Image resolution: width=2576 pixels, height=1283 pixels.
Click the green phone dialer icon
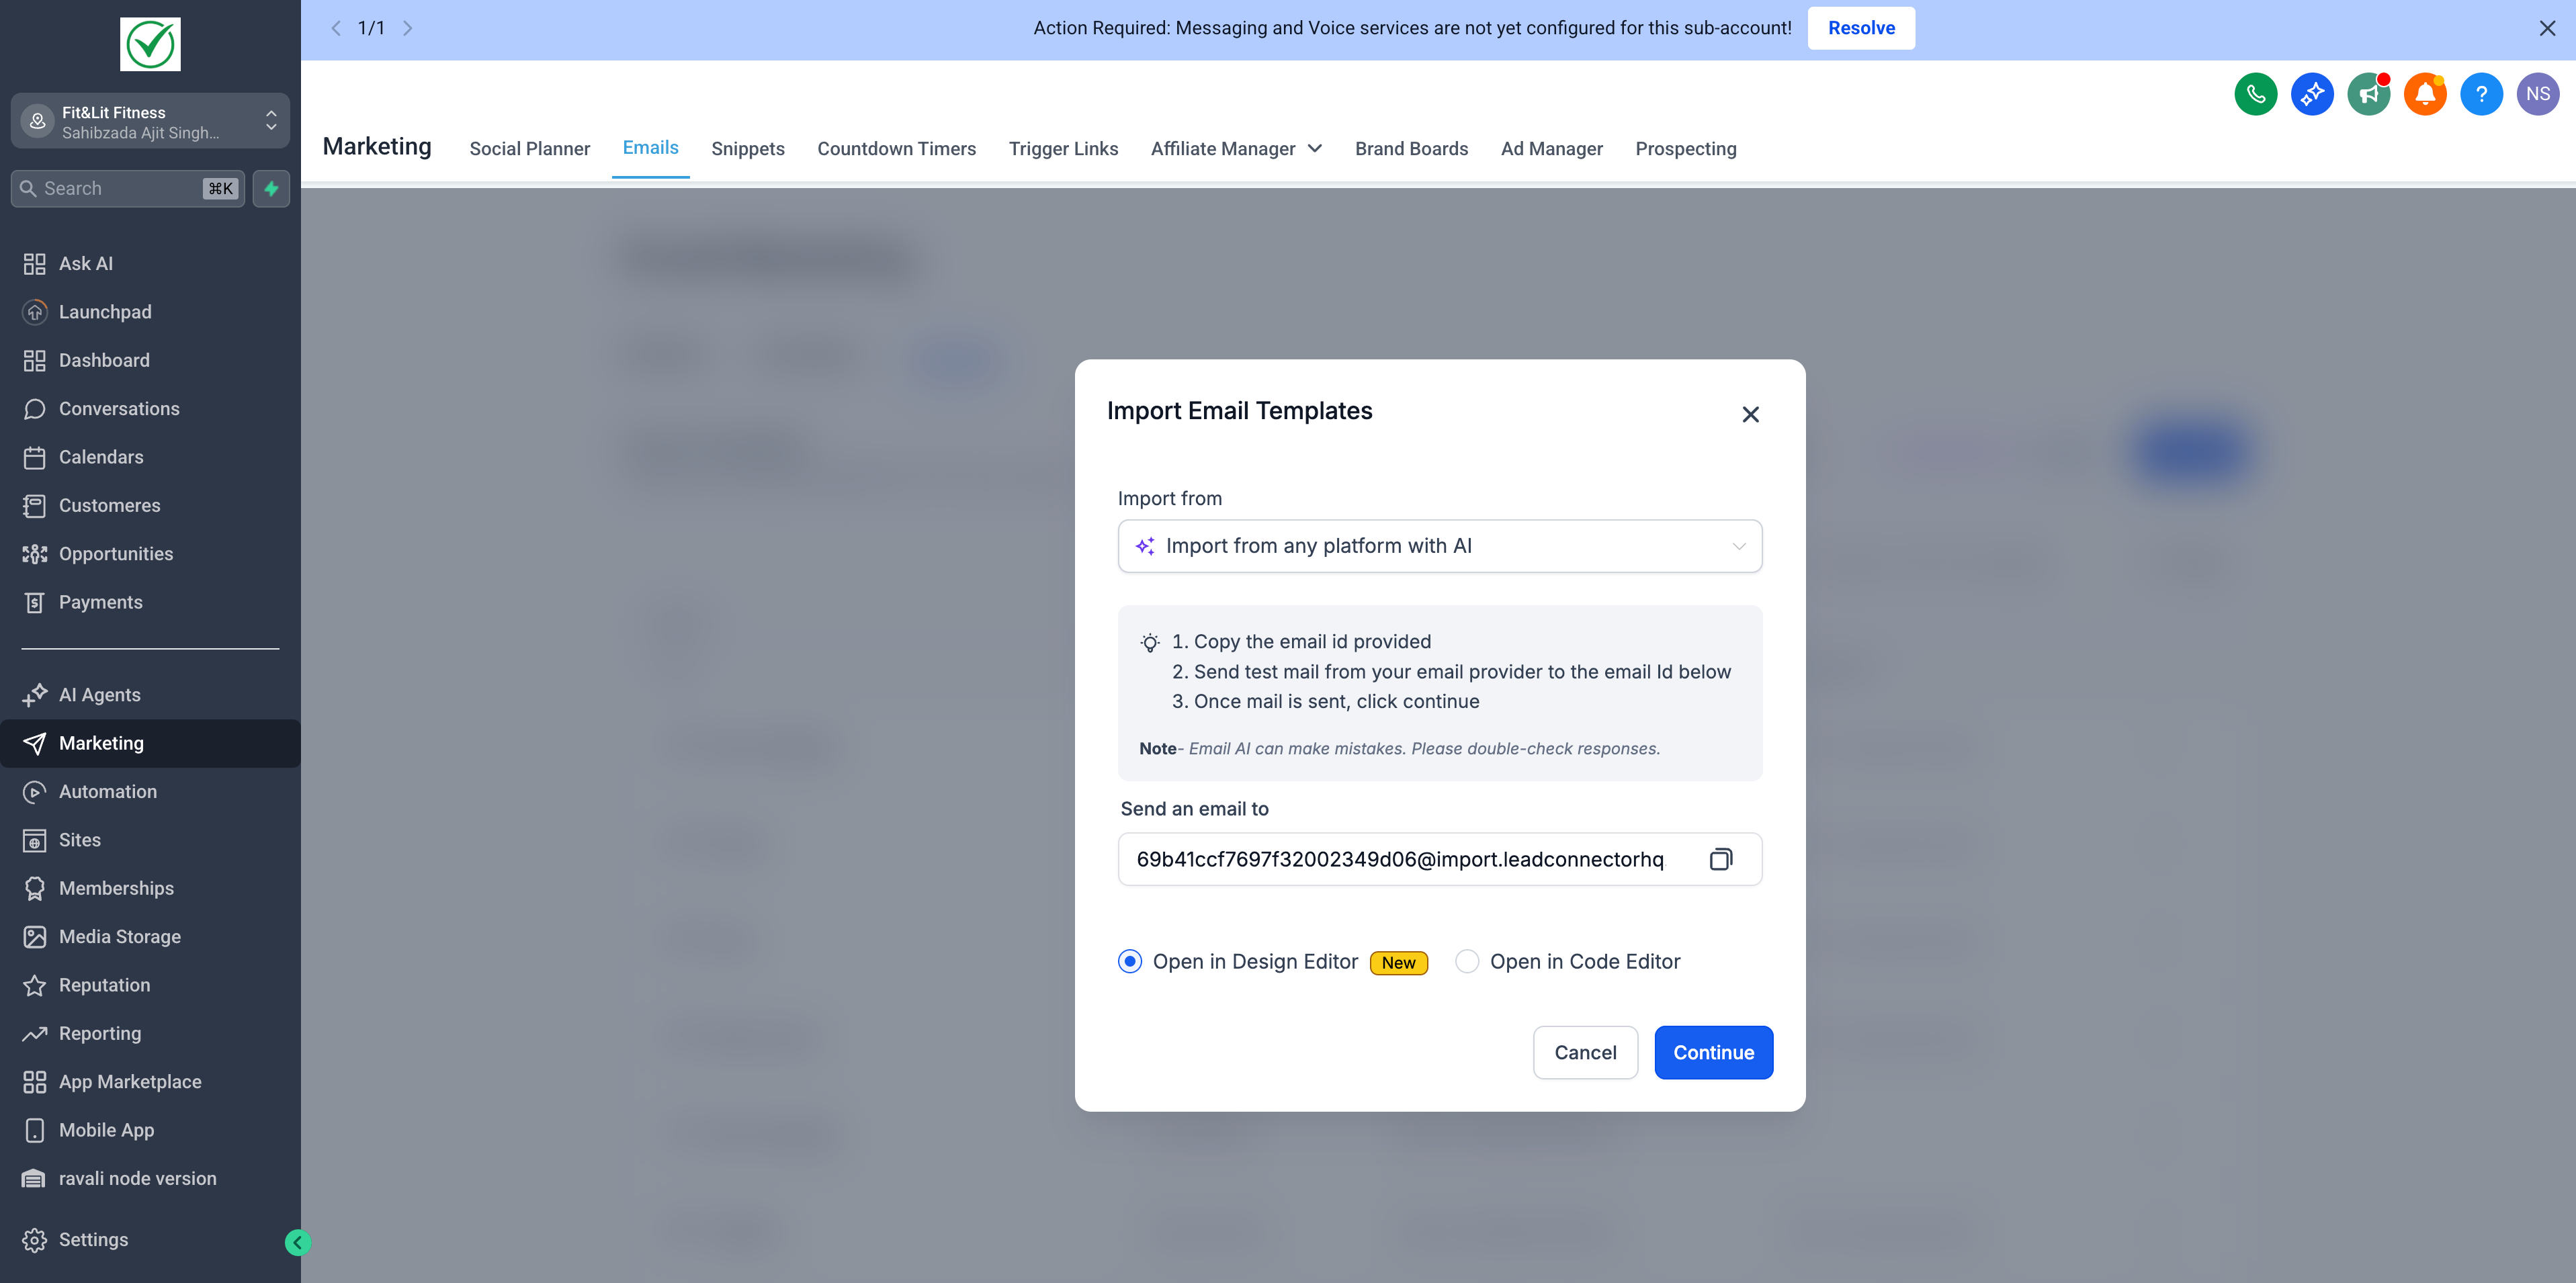pyautogui.click(x=2255, y=94)
